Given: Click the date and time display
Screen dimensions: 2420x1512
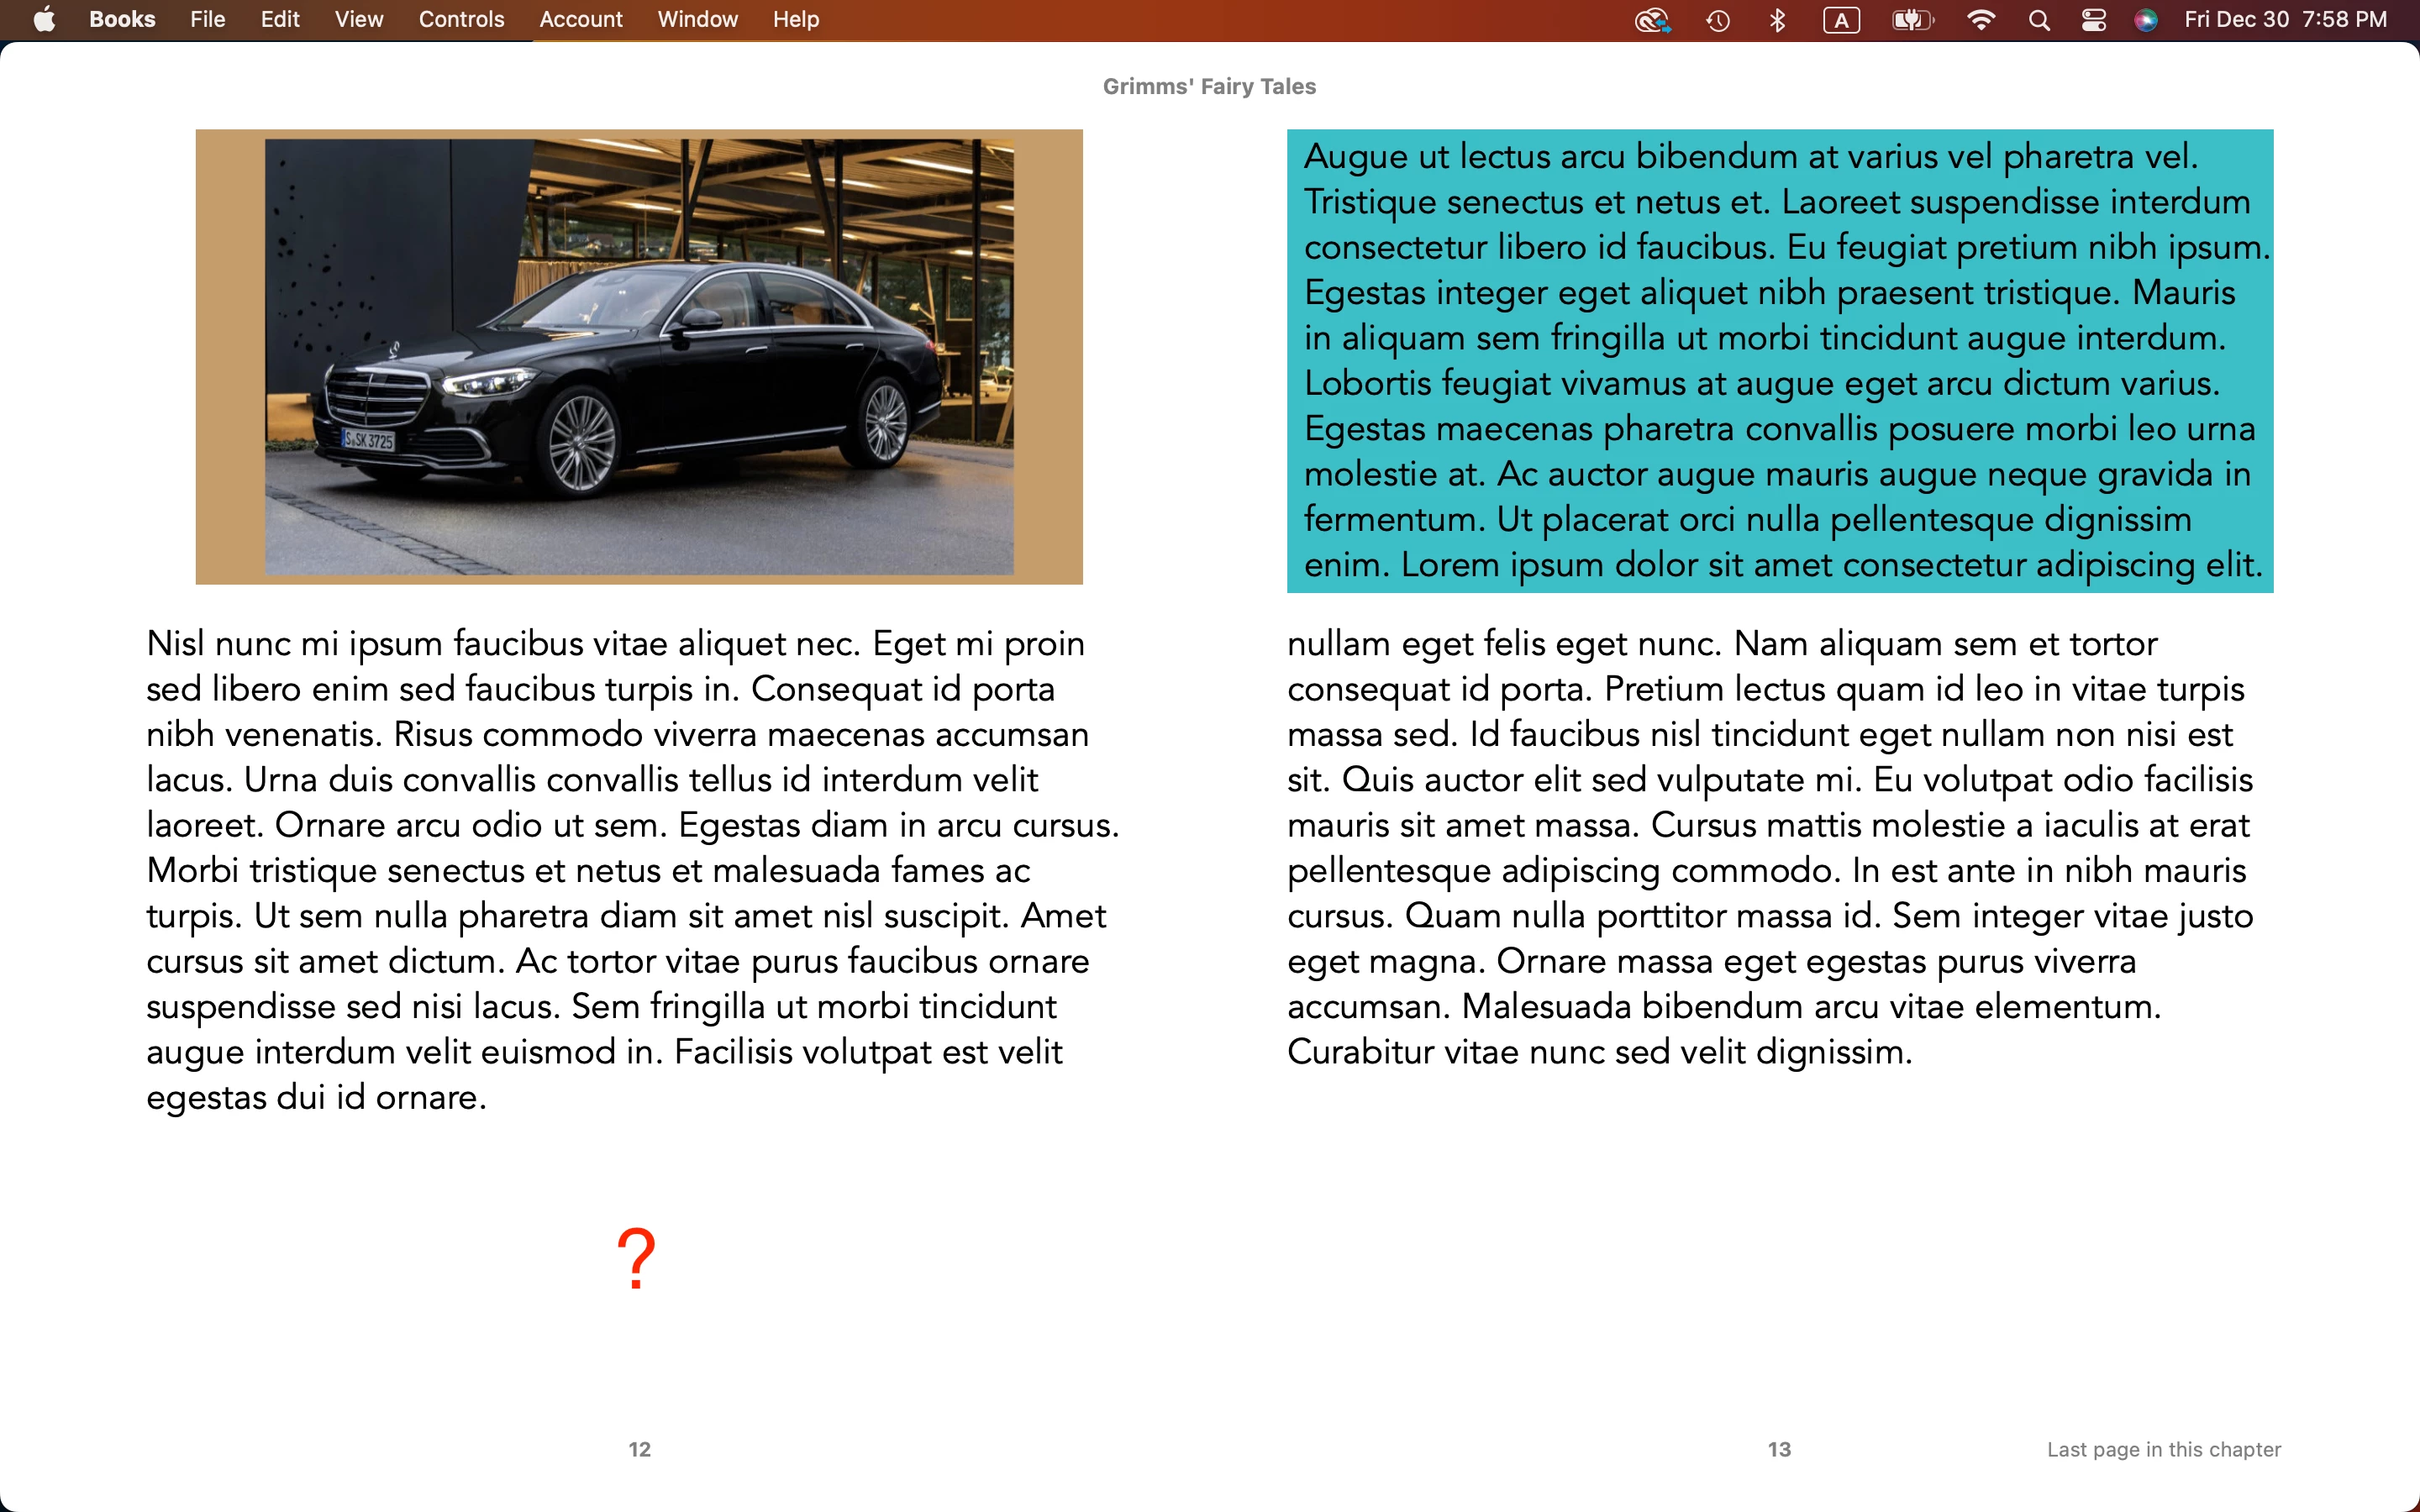Looking at the screenshot, I should [x=2285, y=20].
